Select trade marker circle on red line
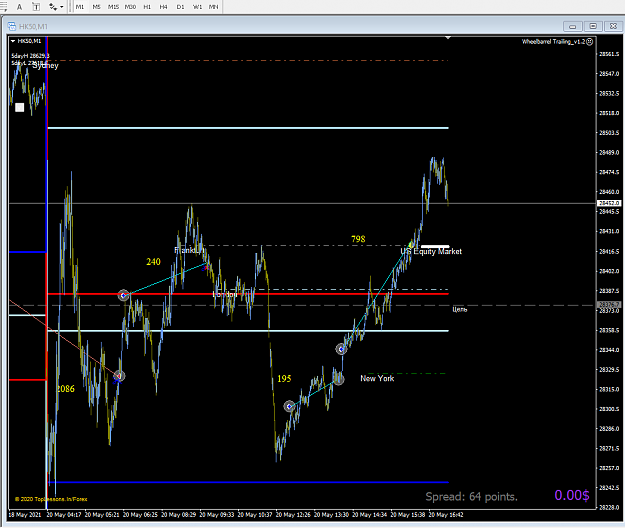Viewport: 625px width, 528px height. (x=124, y=295)
